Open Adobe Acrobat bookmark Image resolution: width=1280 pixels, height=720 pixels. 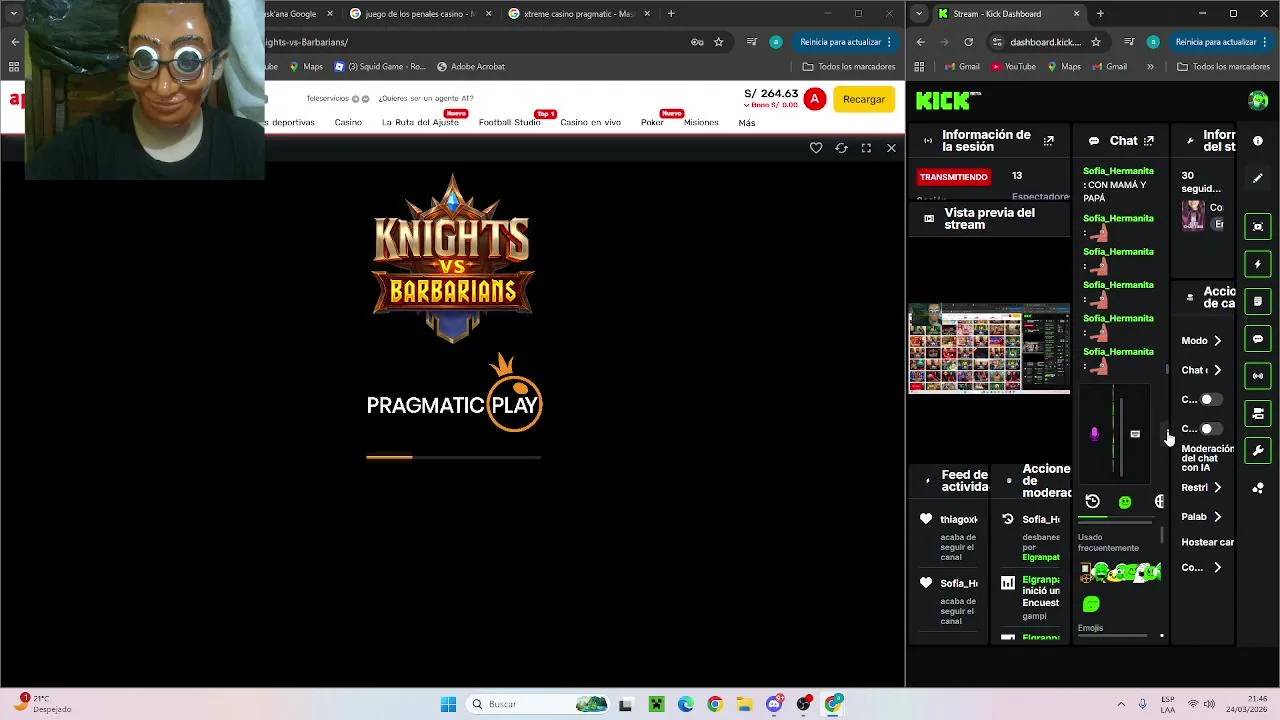click(x=470, y=67)
